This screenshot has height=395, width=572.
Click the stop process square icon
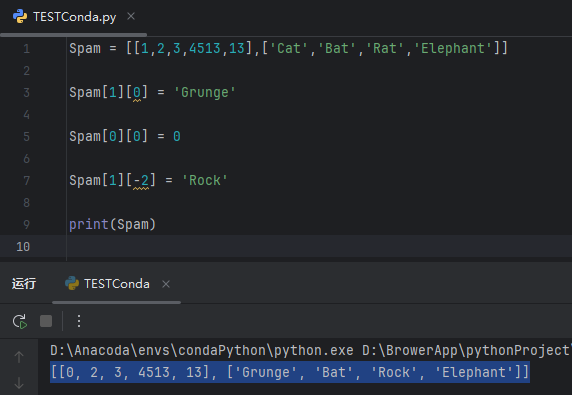point(46,321)
